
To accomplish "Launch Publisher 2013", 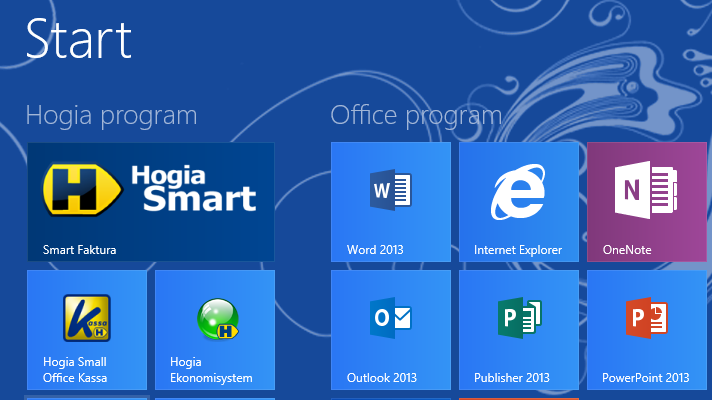I will 519,330.
